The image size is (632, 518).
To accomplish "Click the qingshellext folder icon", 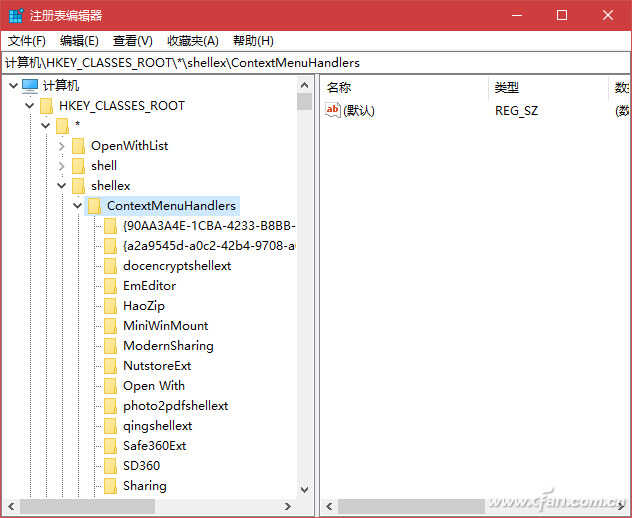I will 110,426.
